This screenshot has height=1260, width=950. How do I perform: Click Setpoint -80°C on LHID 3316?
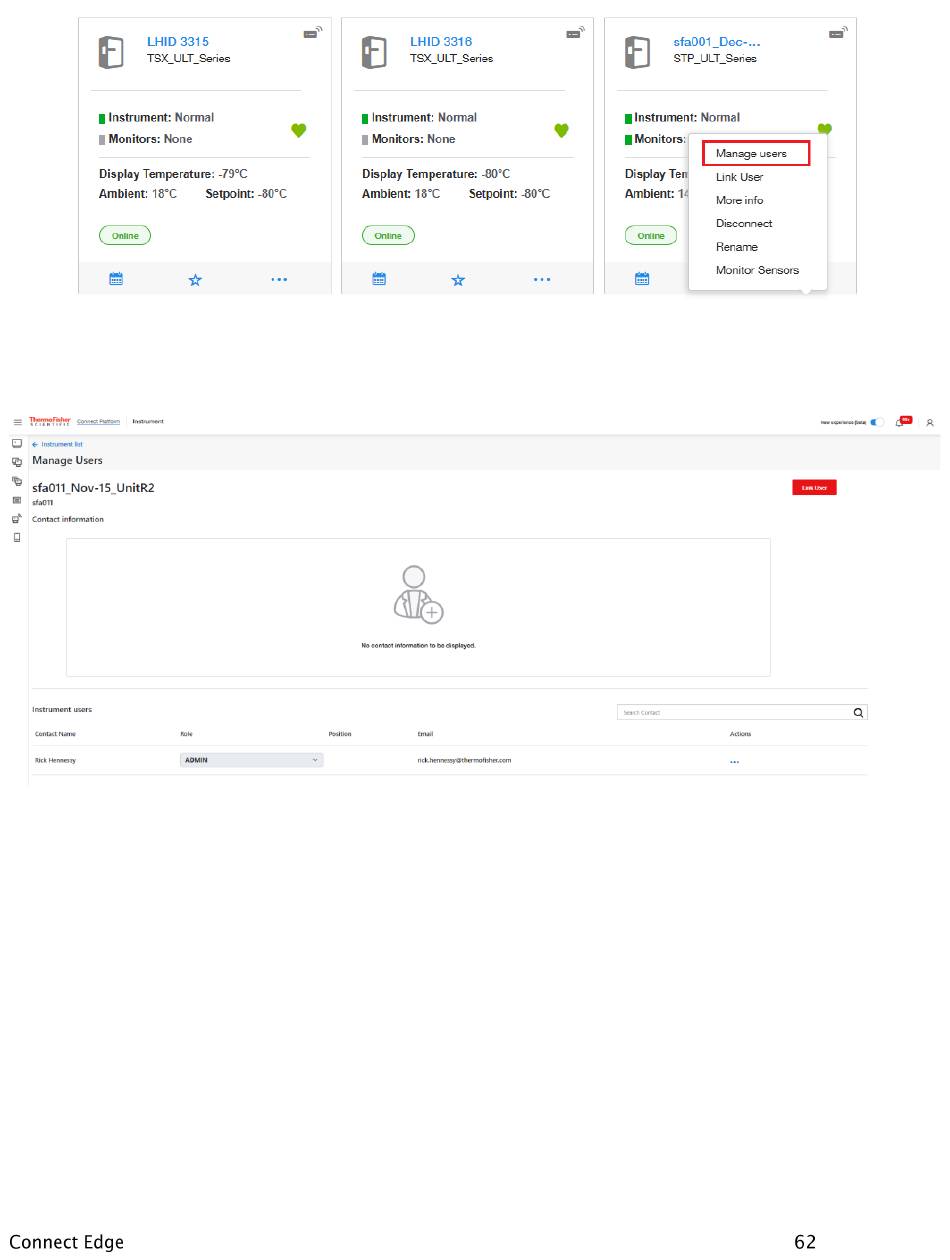pyautogui.click(x=509, y=194)
